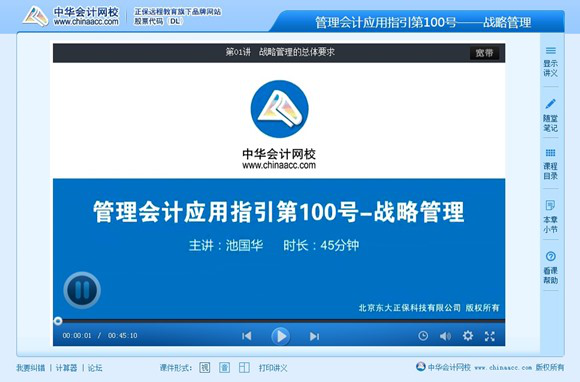Show the 本章小节 chapter summary

pyautogui.click(x=550, y=216)
